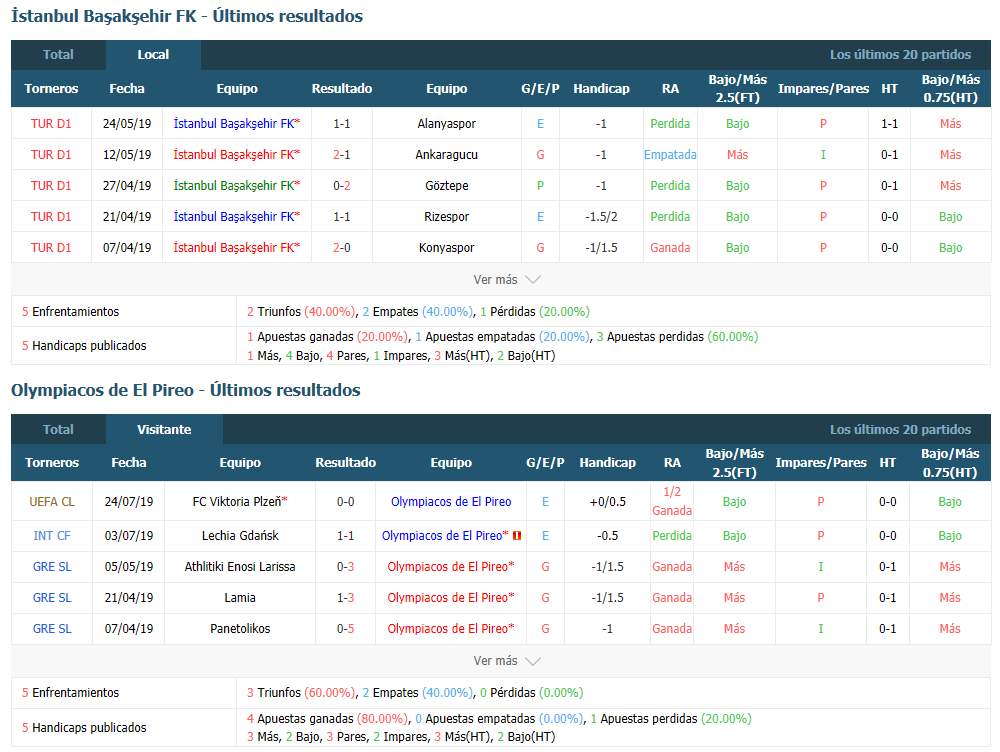
Task: Click Empatada in the Ankaragucu row
Action: [x=670, y=154]
